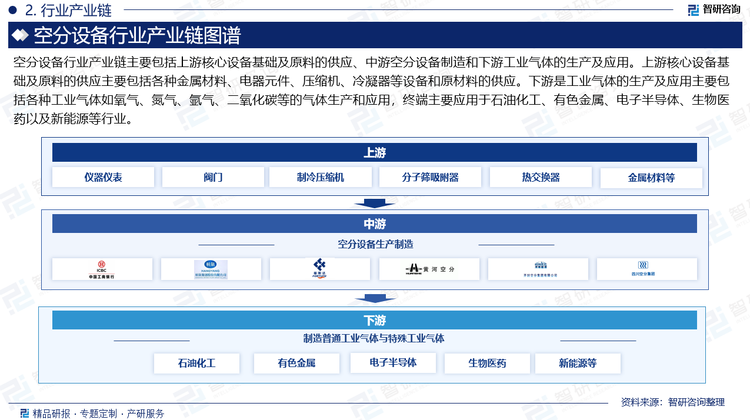The width and height of the screenshot is (750, 420).
Task: Click the down arrow between 中游 and 下游
Action: click(x=375, y=299)
